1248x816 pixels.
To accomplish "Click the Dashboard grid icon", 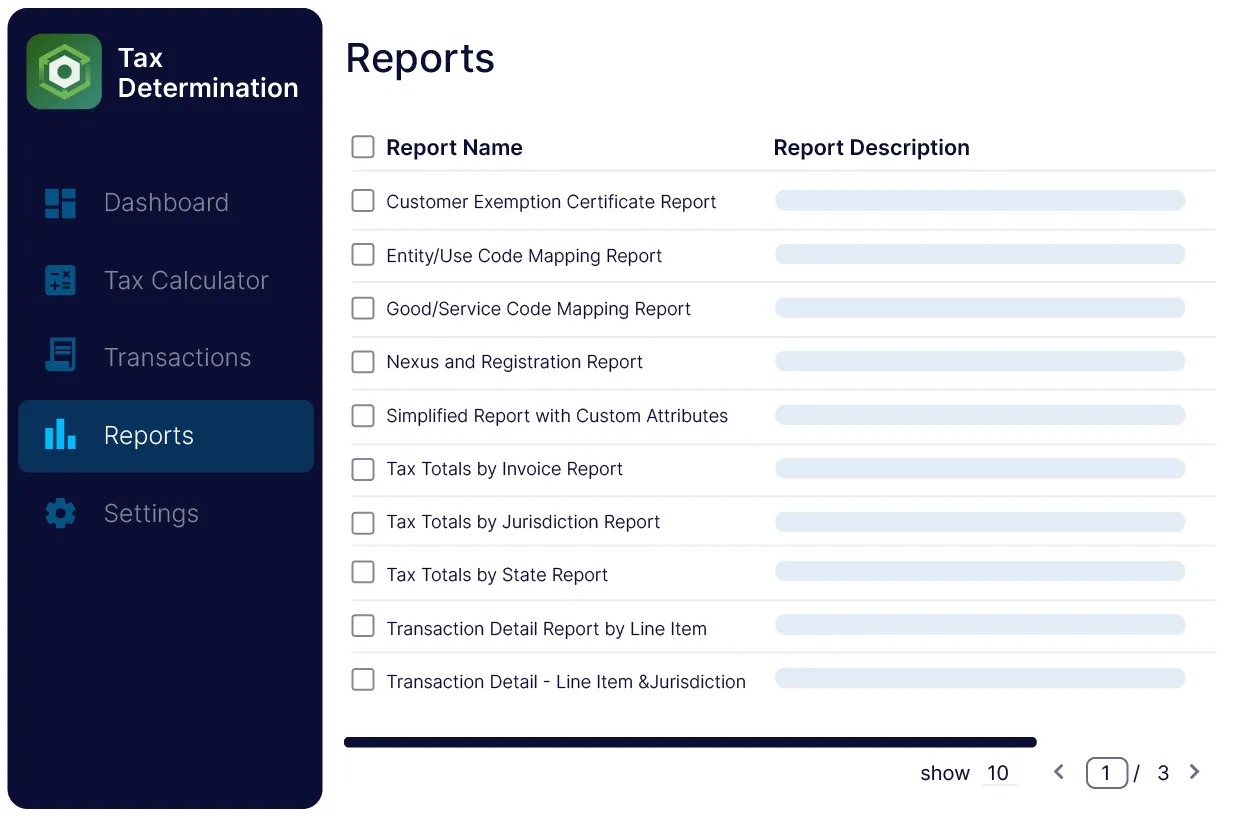I will [x=61, y=203].
